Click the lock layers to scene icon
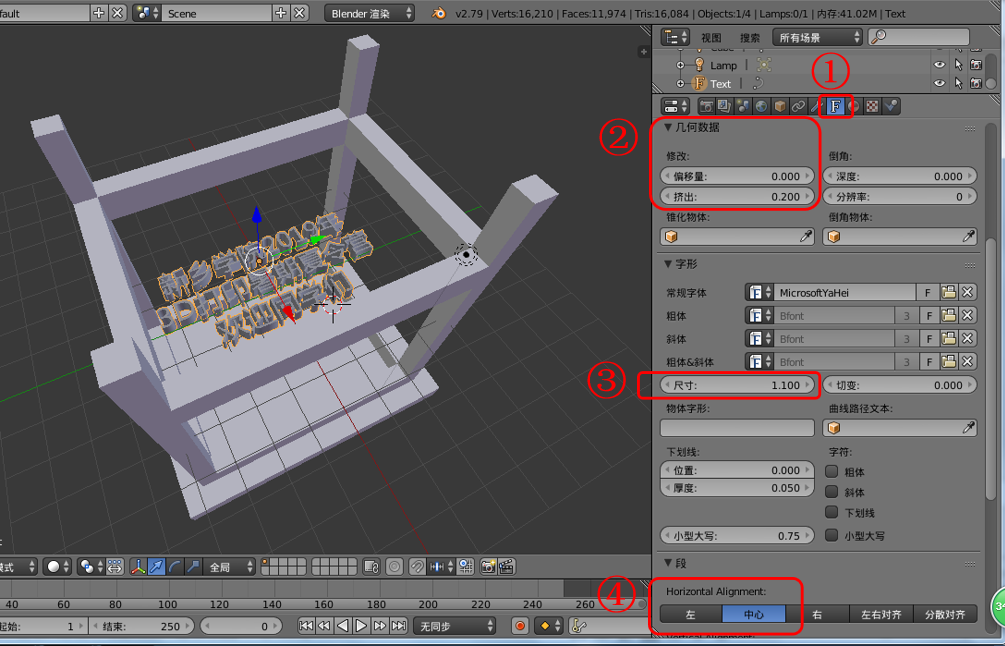 tap(372, 567)
